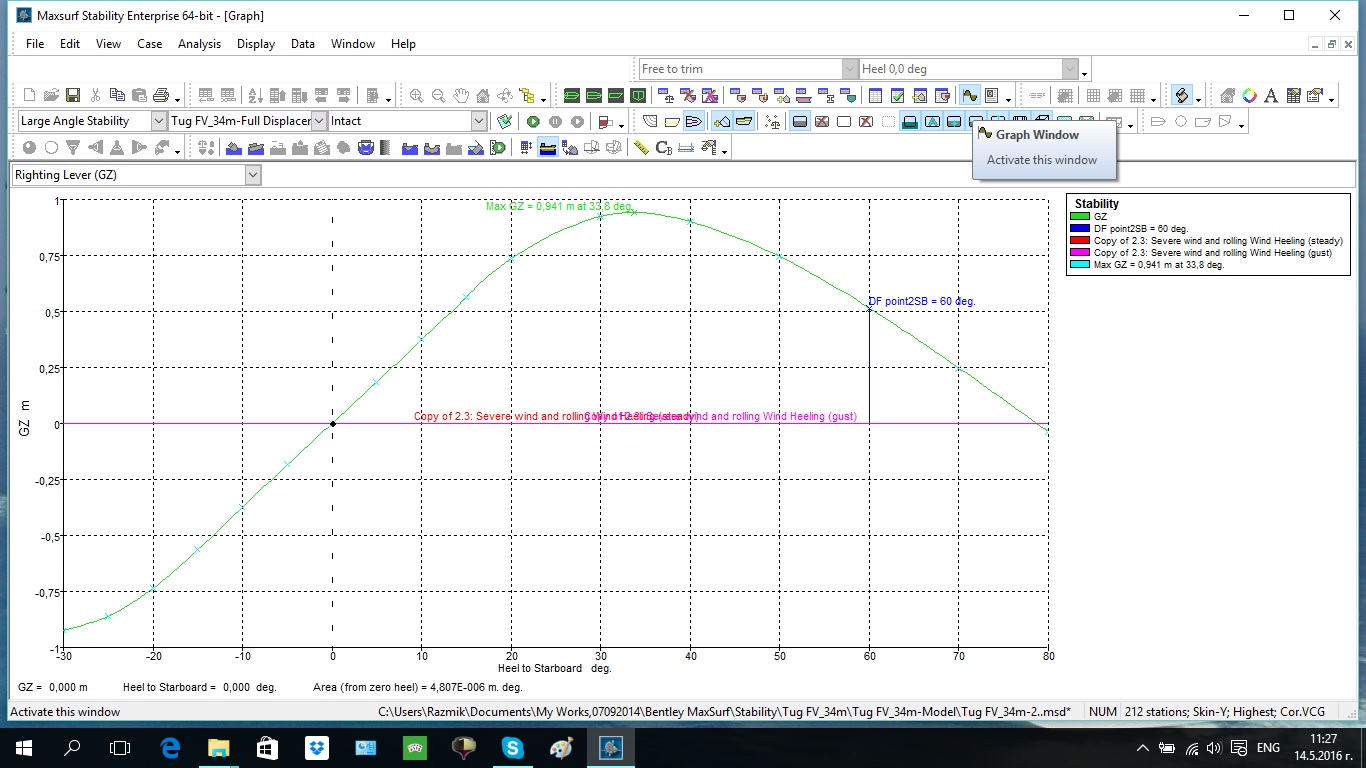Select the Pan hand tool
This screenshot has width=1366, height=768.
461,96
